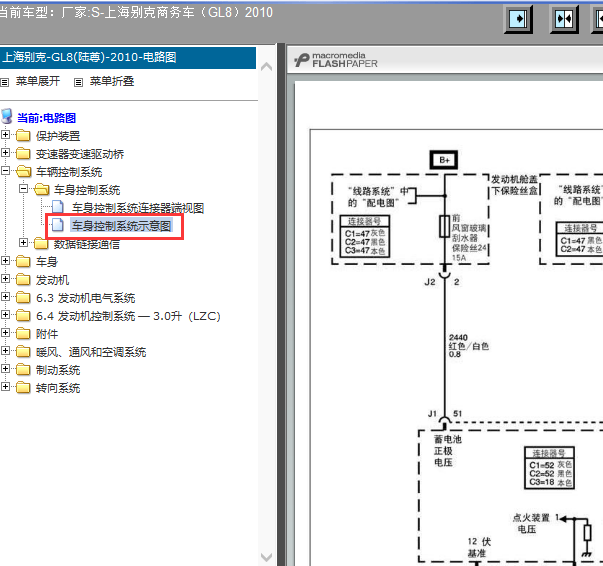Click the 菜单展开 link
Viewport: 603px width, 566px height.
click(38, 81)
